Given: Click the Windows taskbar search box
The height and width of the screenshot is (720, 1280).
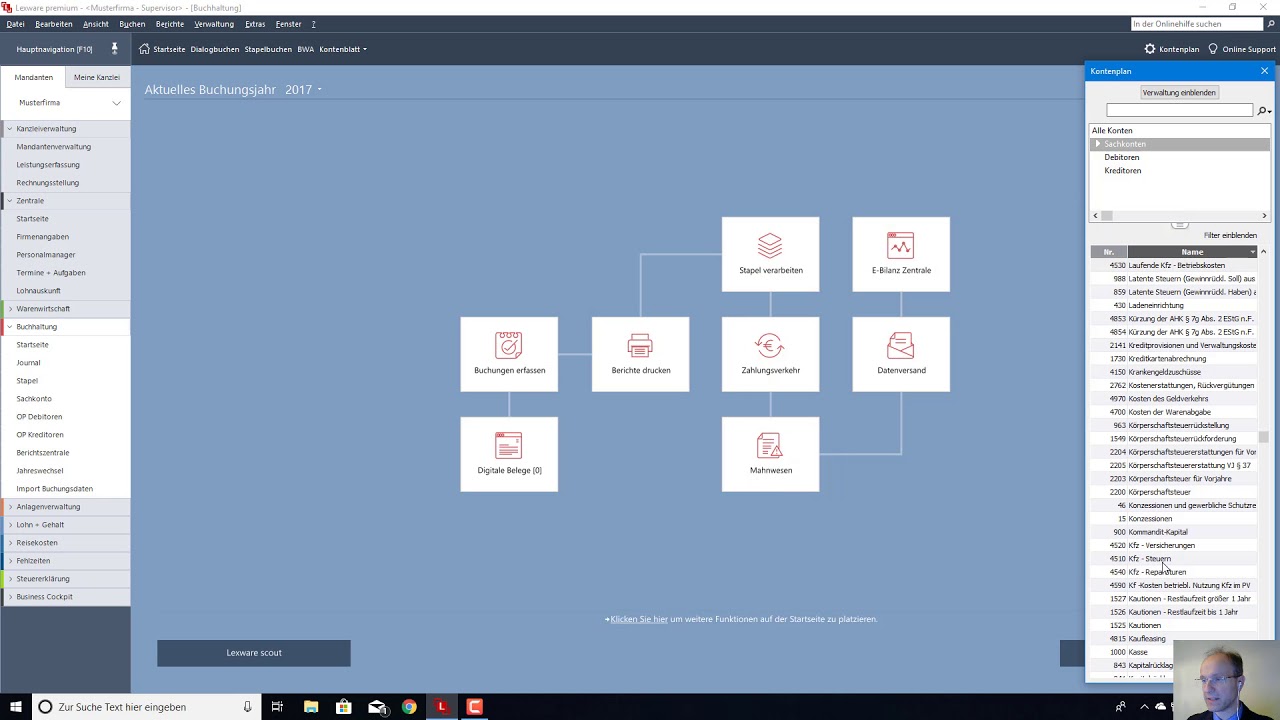Looking at the screenshot, I should 145,707.
